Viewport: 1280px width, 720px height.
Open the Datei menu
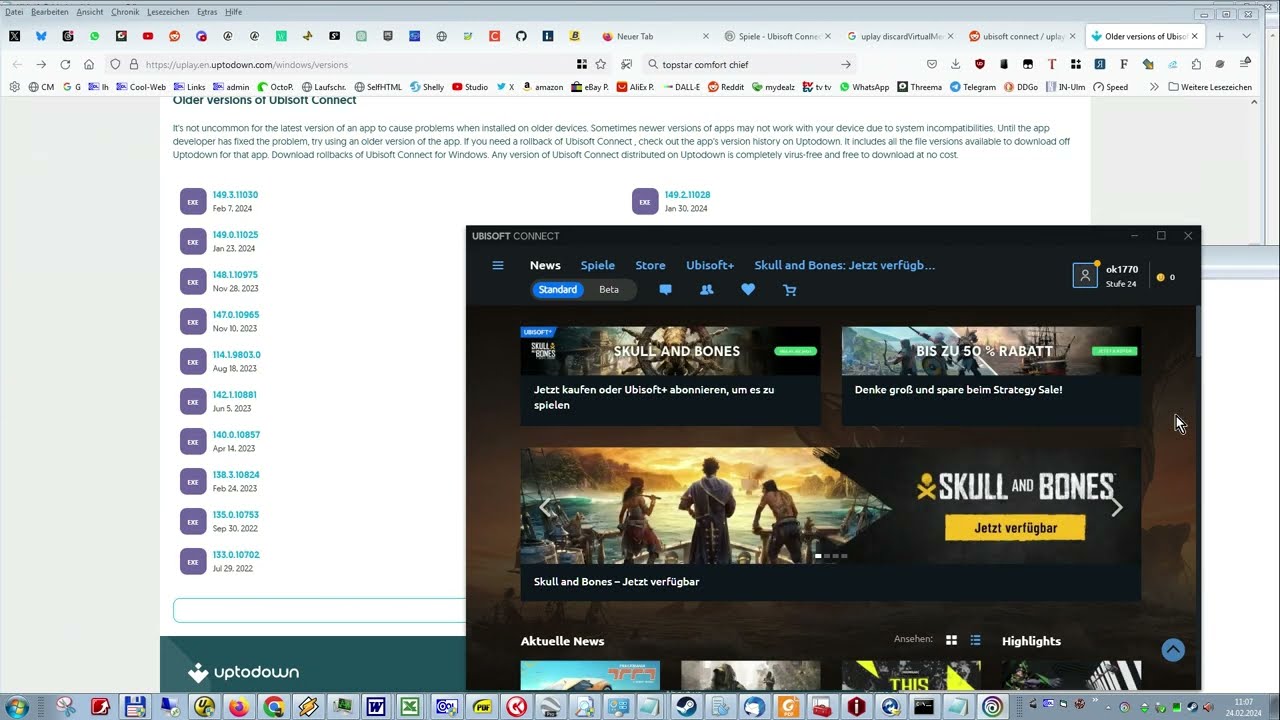14,12
